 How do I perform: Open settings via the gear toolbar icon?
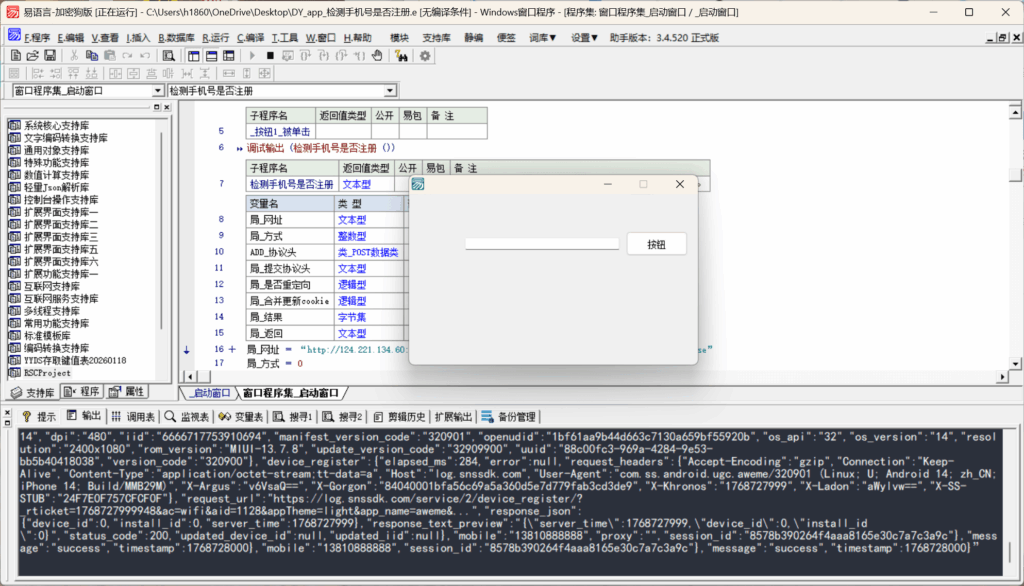pos(425,55)
